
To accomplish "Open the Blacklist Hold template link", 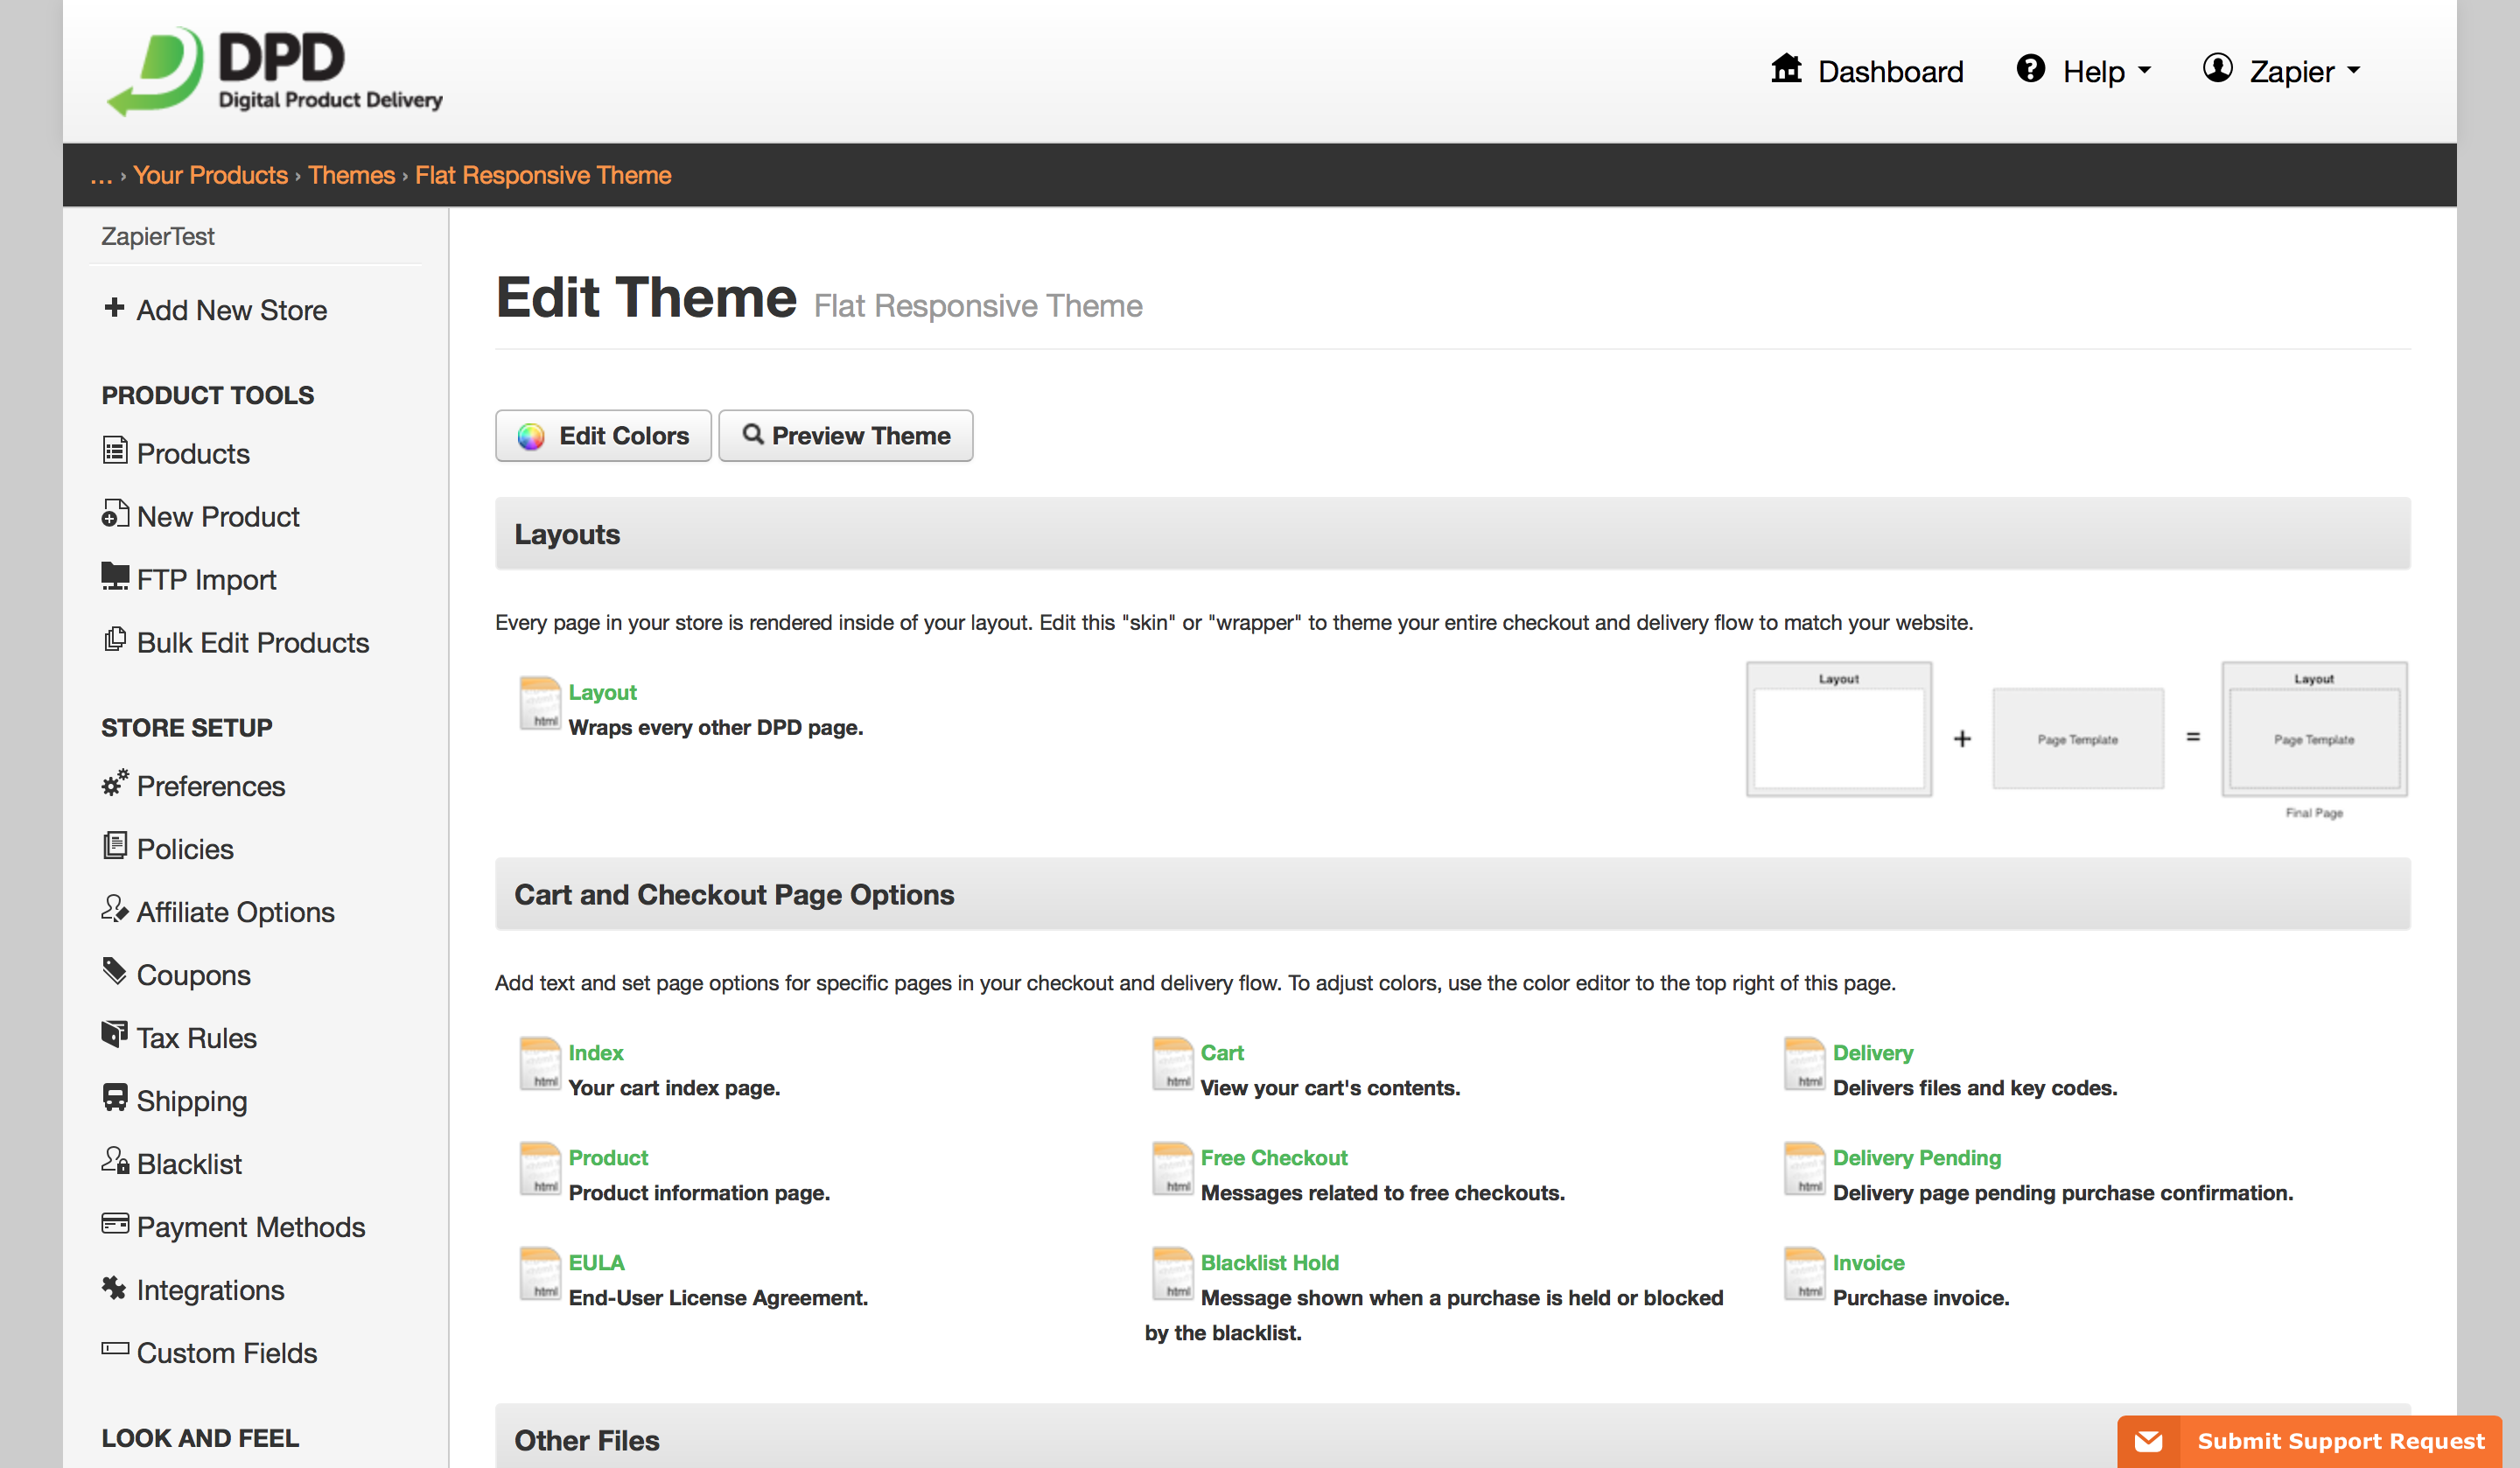I will click(1269, 1262).
